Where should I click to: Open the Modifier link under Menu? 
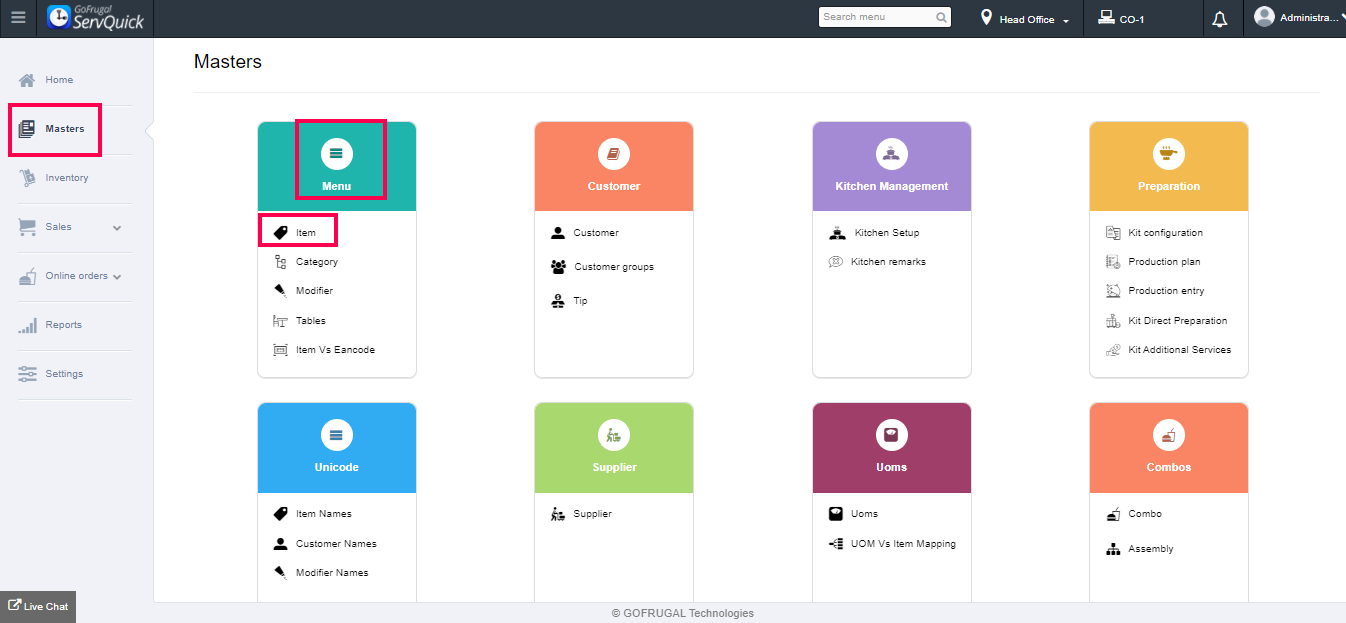click(314, 291)
